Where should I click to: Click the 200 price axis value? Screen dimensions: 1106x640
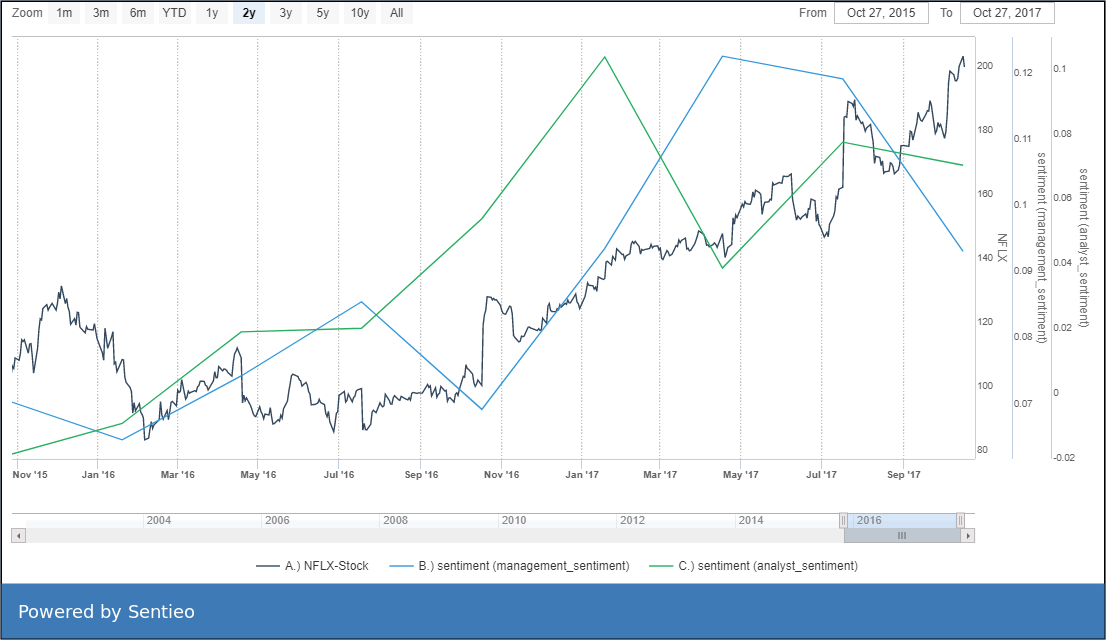pyautogui.click(x=985, y=66)
